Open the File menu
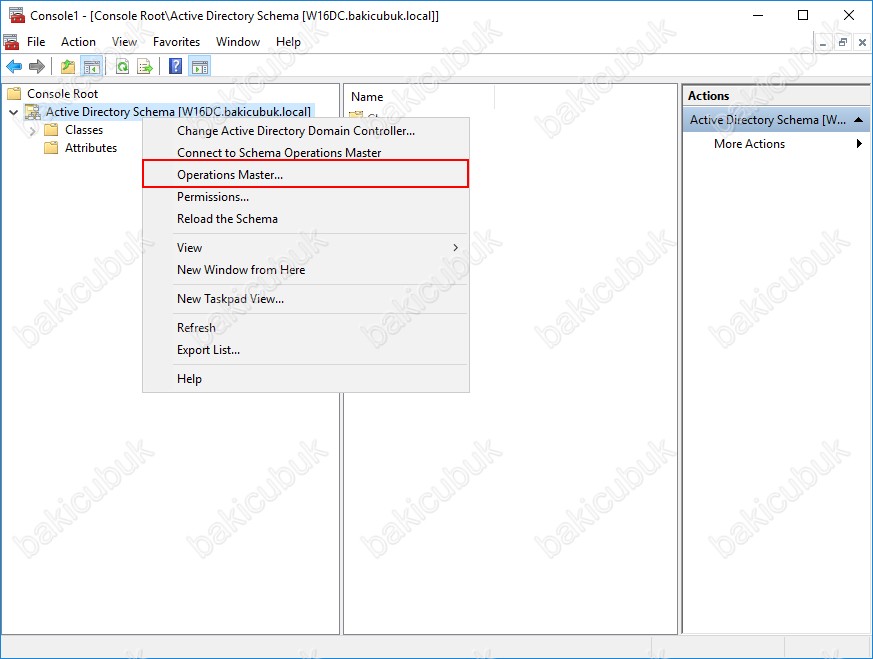873x659 pixels. click(x=36, y=42)
